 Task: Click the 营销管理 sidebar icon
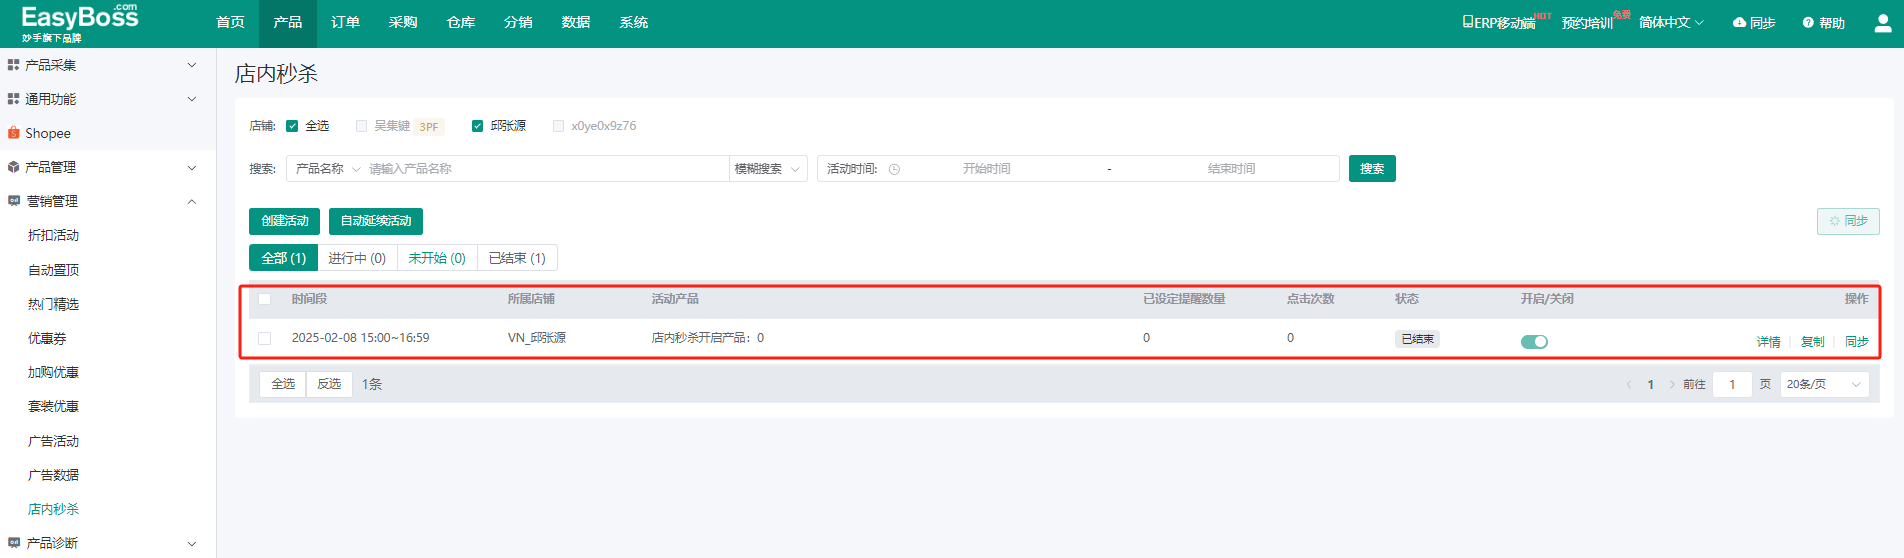(13, 201)
